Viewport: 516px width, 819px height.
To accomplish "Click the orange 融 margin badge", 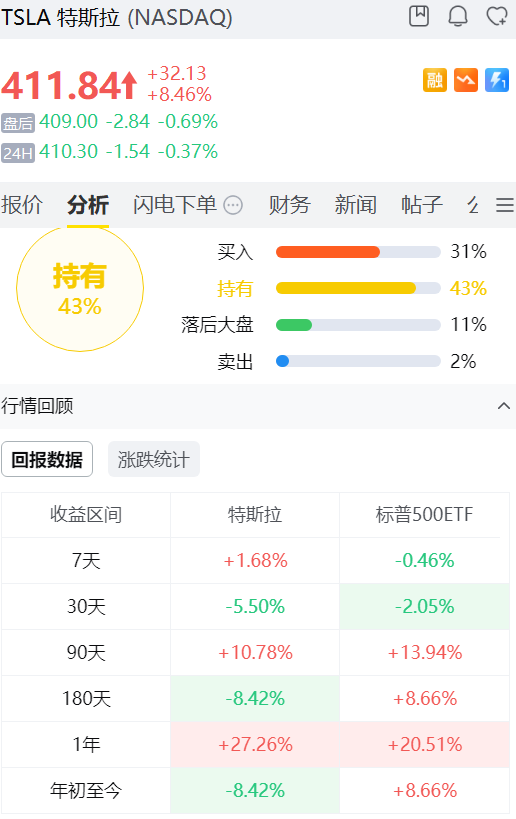I will pos(435,80).
